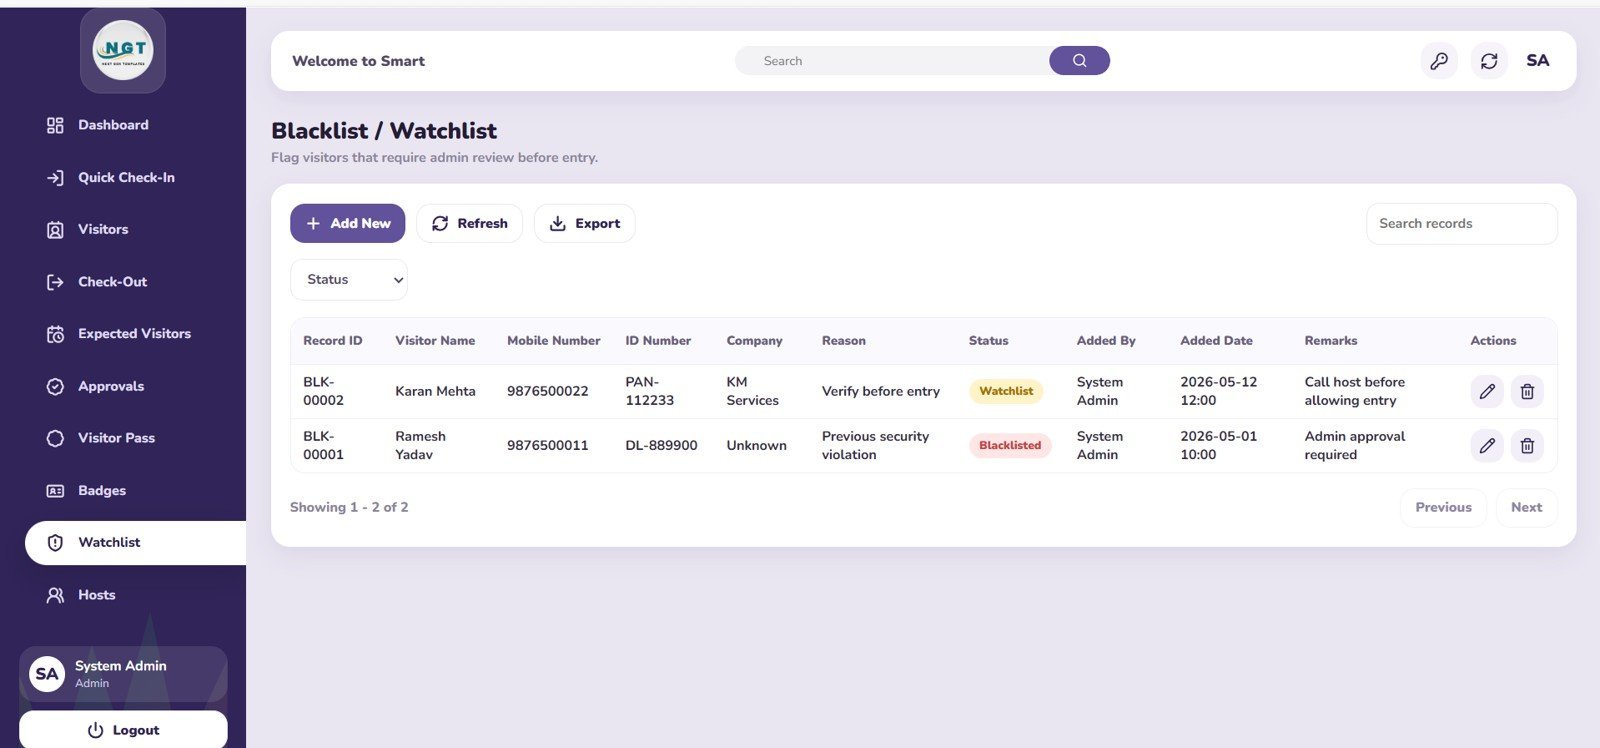Viewport: 1600px width, 748px height.
Task: Open the Status filter dropdown
Action: tap(349, 280)
